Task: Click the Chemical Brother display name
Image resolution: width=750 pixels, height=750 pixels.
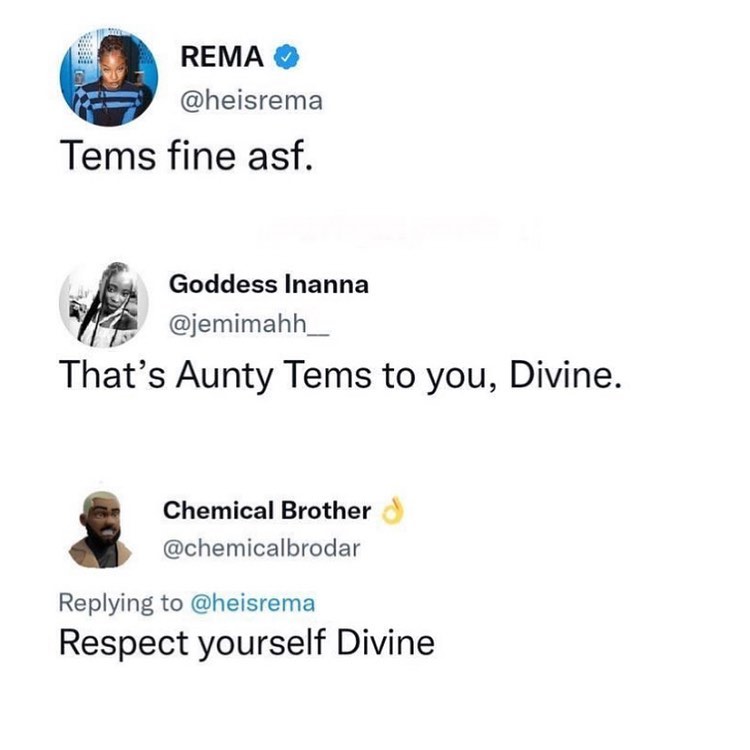Action: pos(266,510)
